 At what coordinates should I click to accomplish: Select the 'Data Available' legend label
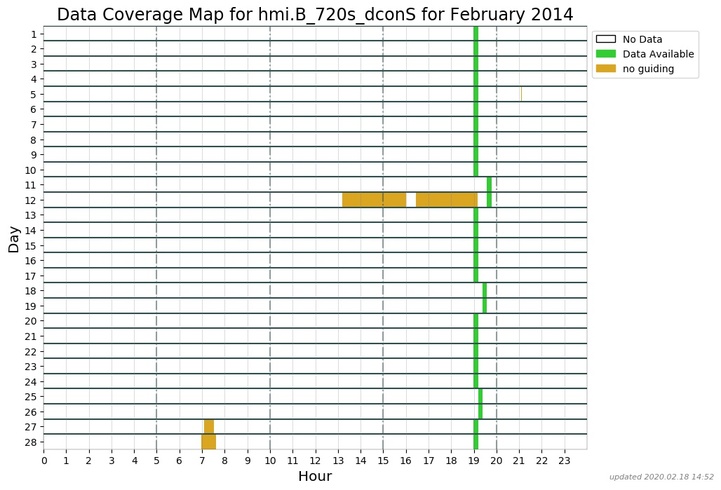click(658, 54)
